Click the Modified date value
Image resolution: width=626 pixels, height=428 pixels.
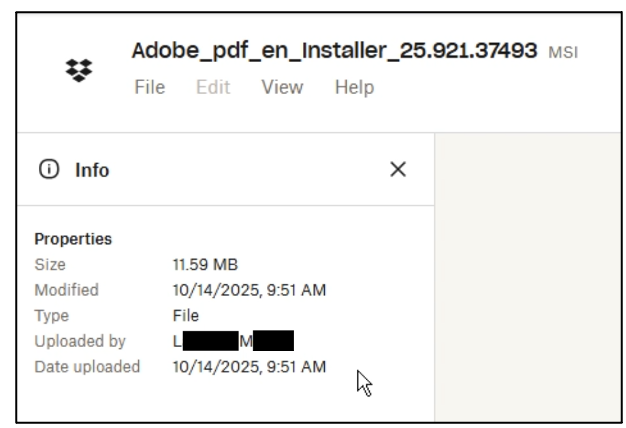pos(249,291)
